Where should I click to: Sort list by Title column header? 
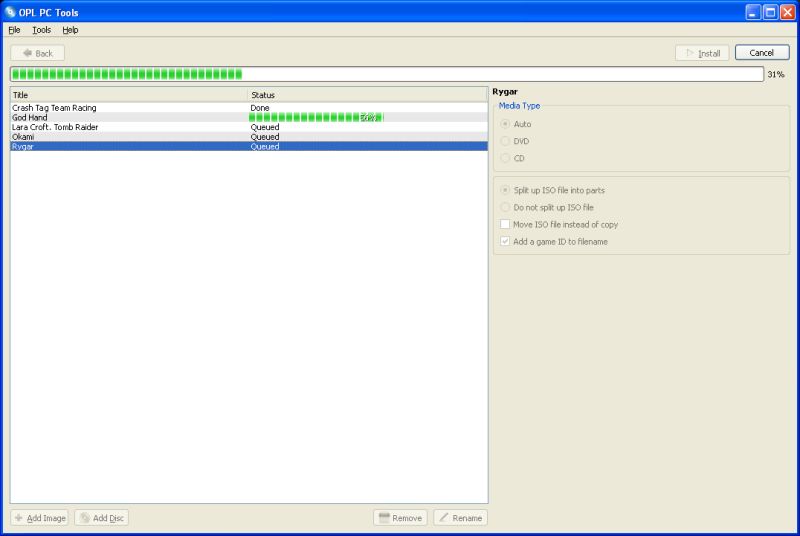129,95
